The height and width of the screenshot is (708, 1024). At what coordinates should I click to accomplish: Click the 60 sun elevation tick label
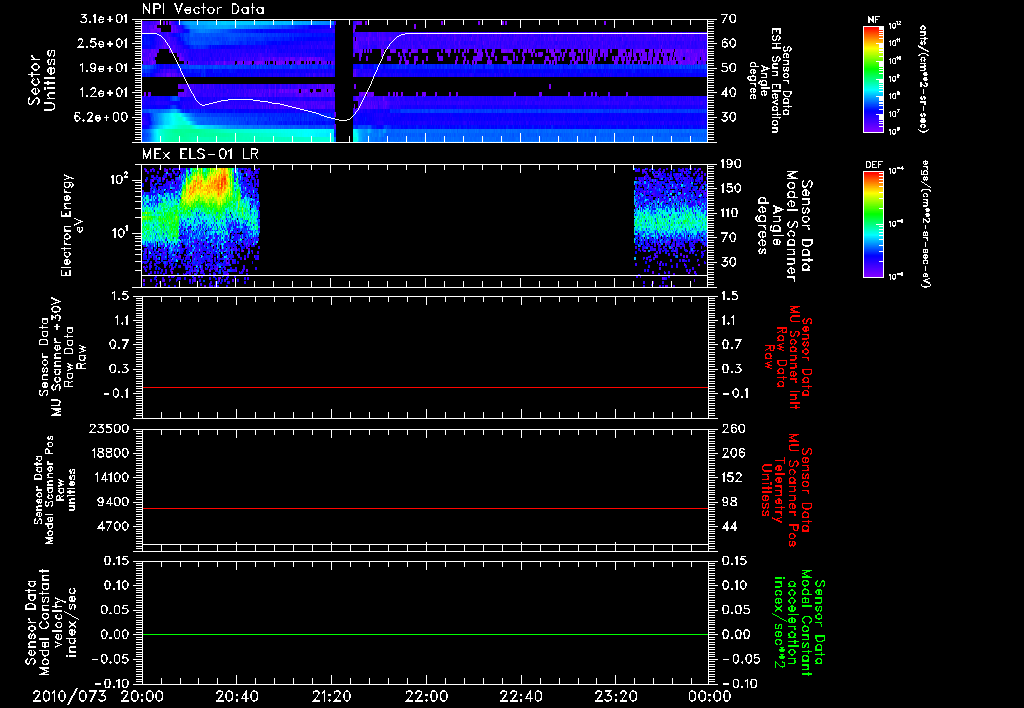tap(728, 43)
